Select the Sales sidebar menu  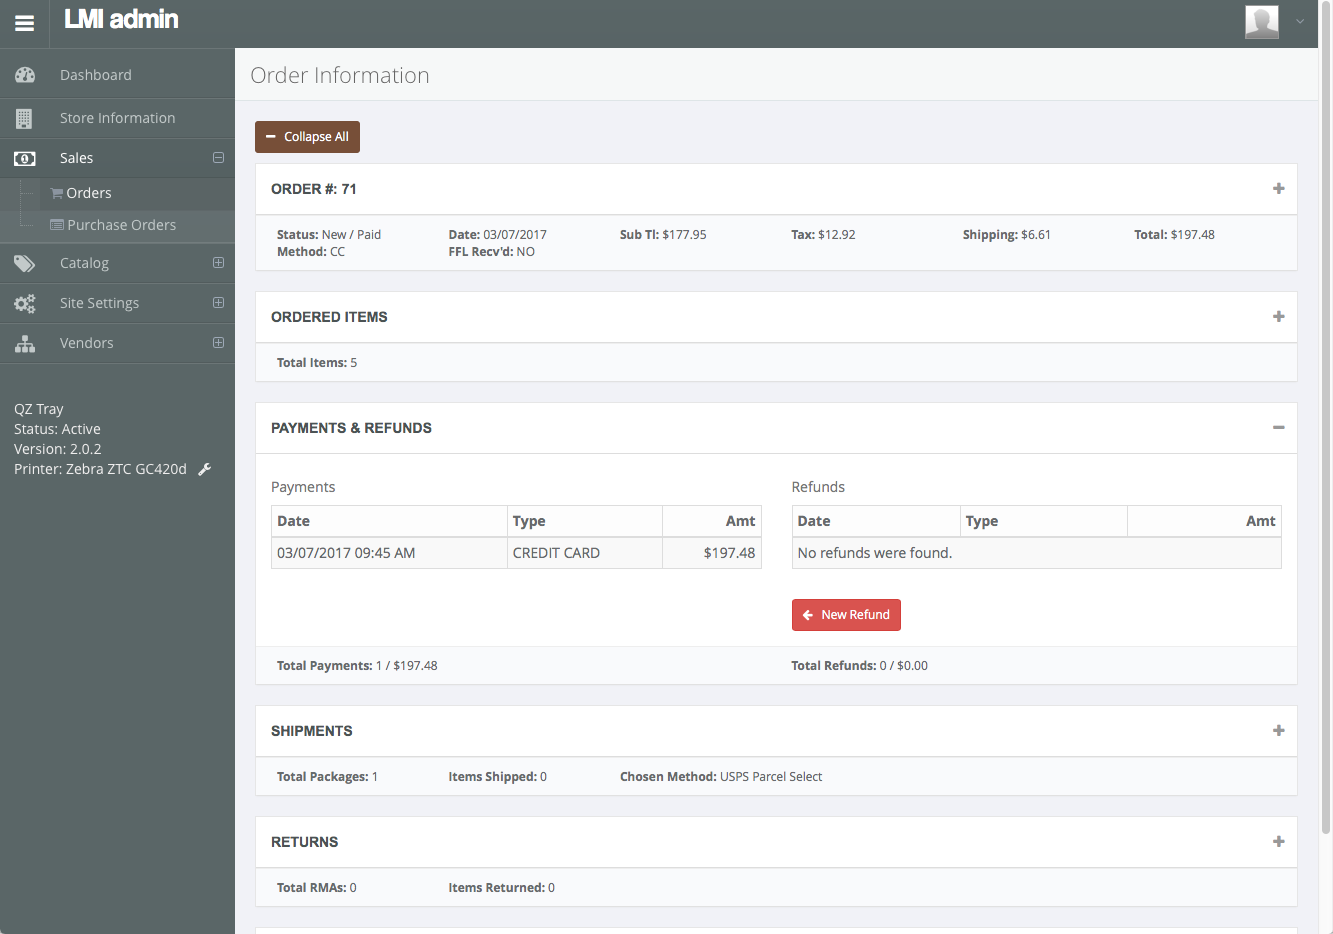click(x=76, y=158)
